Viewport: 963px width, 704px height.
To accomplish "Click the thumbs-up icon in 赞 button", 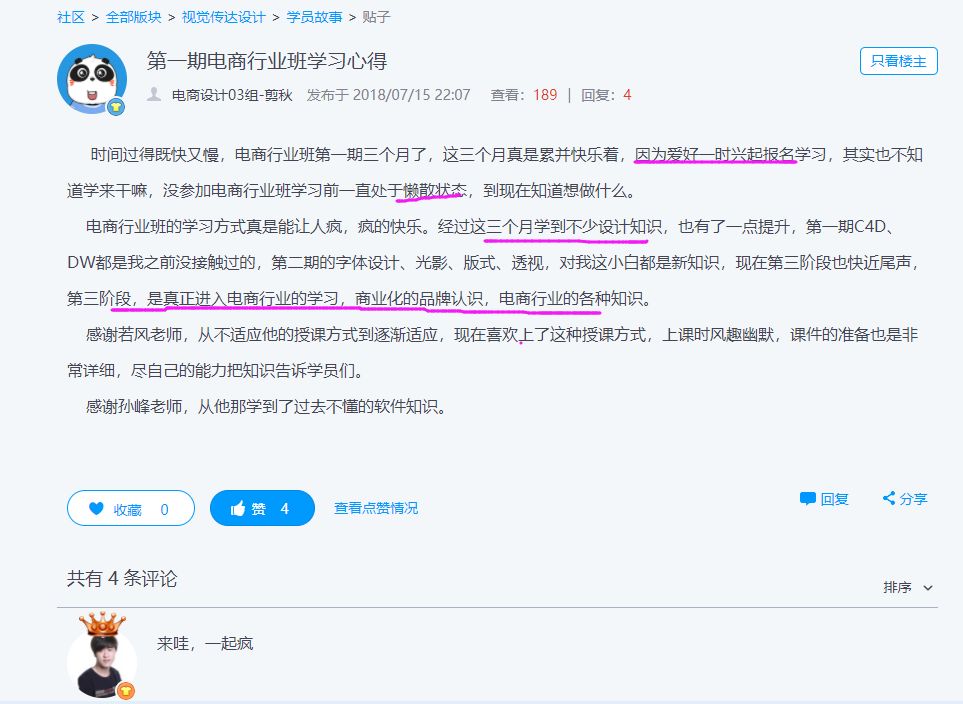I will pos(238,509).
